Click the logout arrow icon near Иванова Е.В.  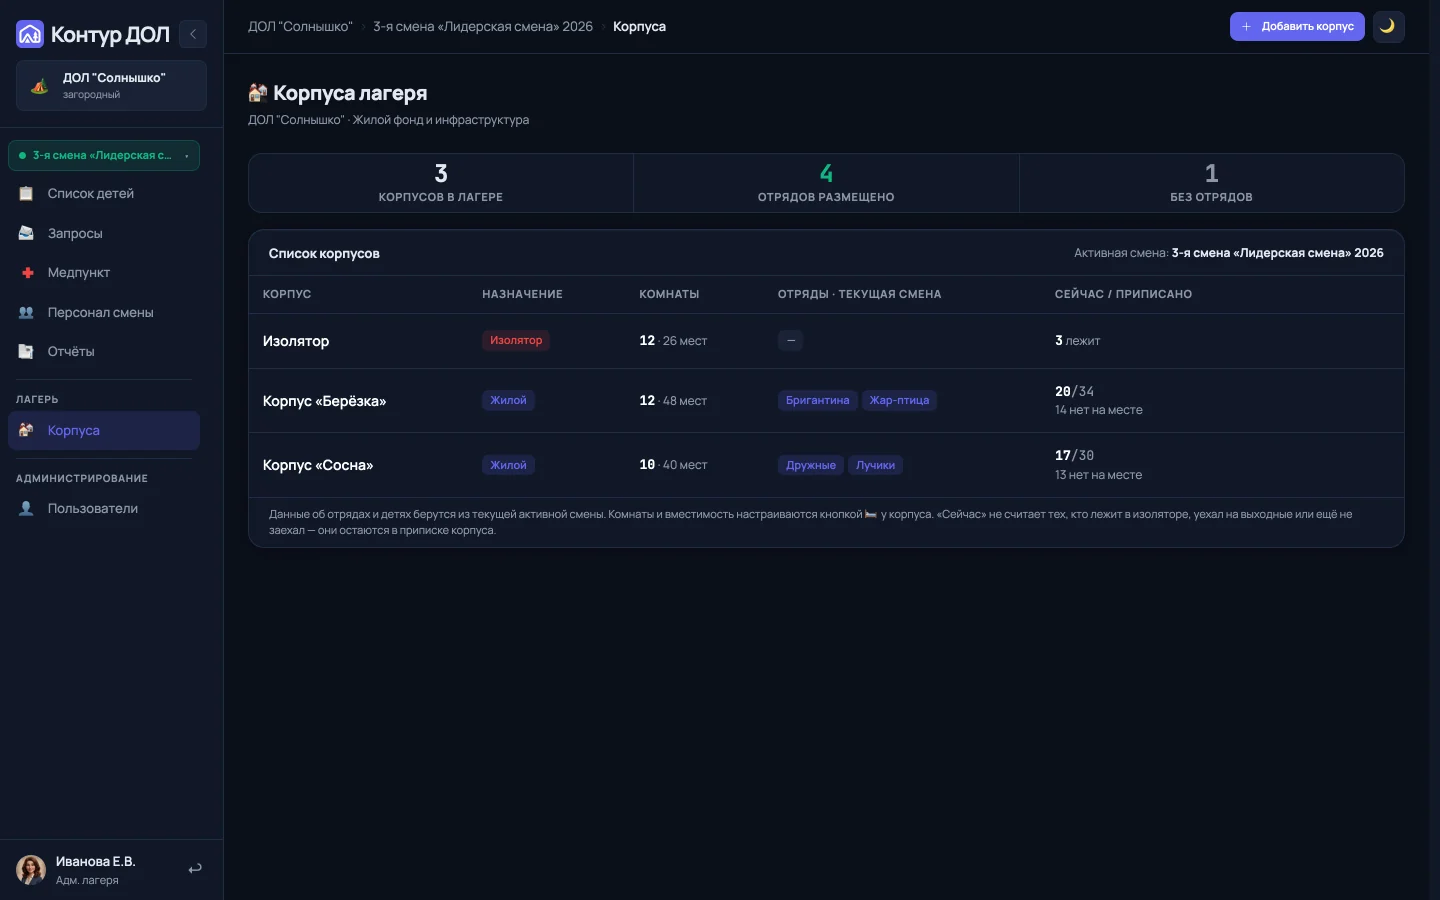[195, 869]
